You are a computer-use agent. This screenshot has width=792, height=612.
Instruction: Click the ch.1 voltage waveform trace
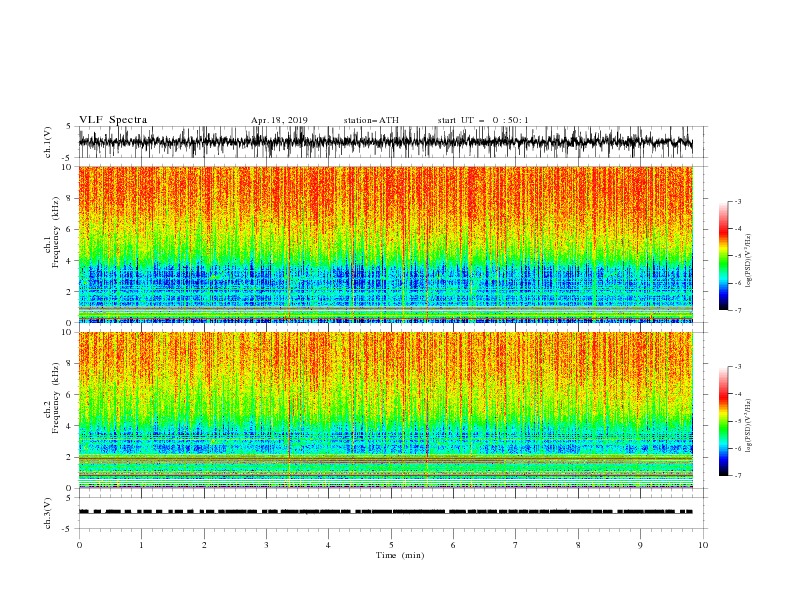pyautogui.click(x=385, y=142)
